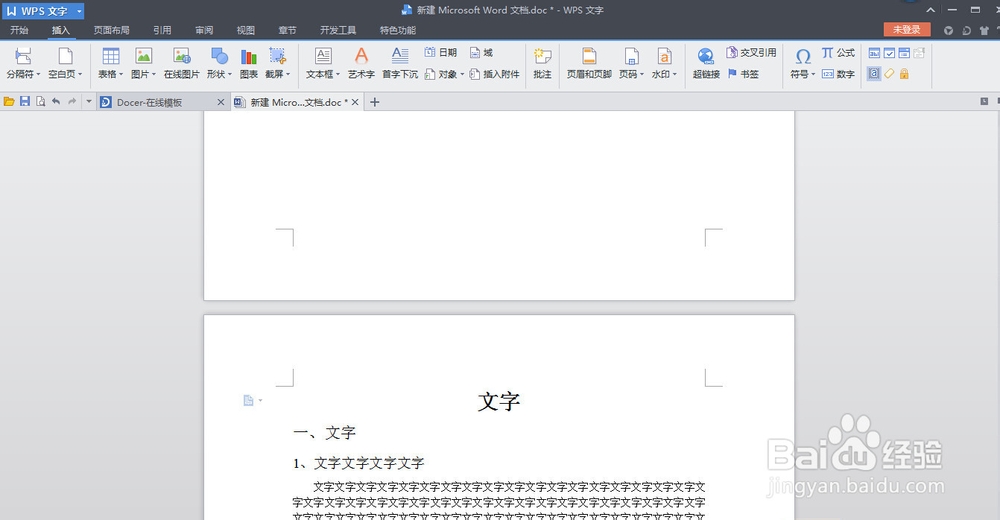Open Header and Footer (页眉和页脚)
The image size is (1000, 520).
[589, 63]
